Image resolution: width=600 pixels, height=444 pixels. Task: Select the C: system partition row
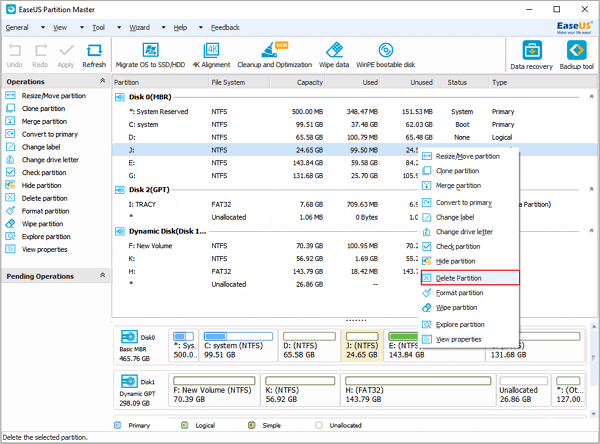[354, 124]
